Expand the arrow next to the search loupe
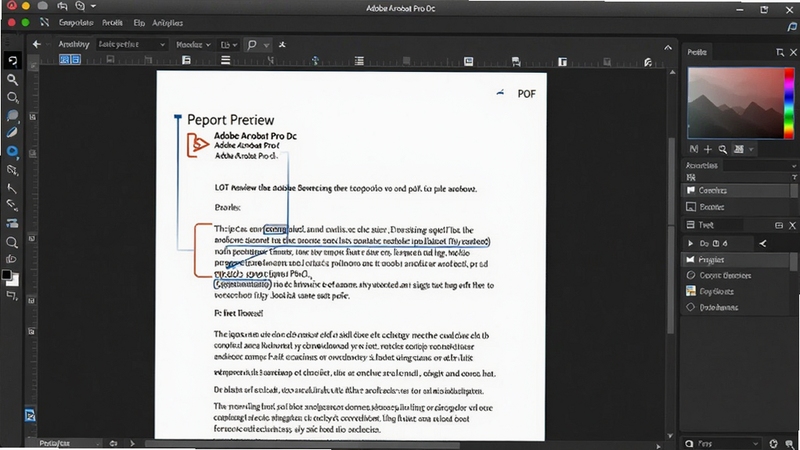The image size is (800, 450). point(266,45)
